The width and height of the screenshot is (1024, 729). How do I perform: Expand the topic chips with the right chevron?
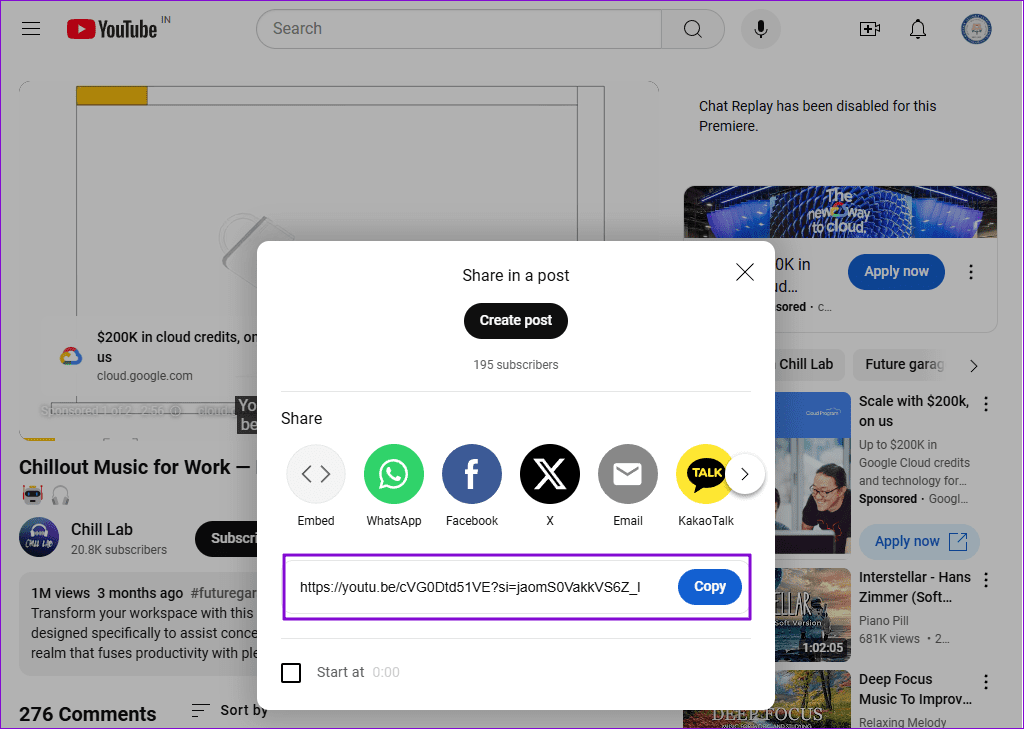(973, 366)
